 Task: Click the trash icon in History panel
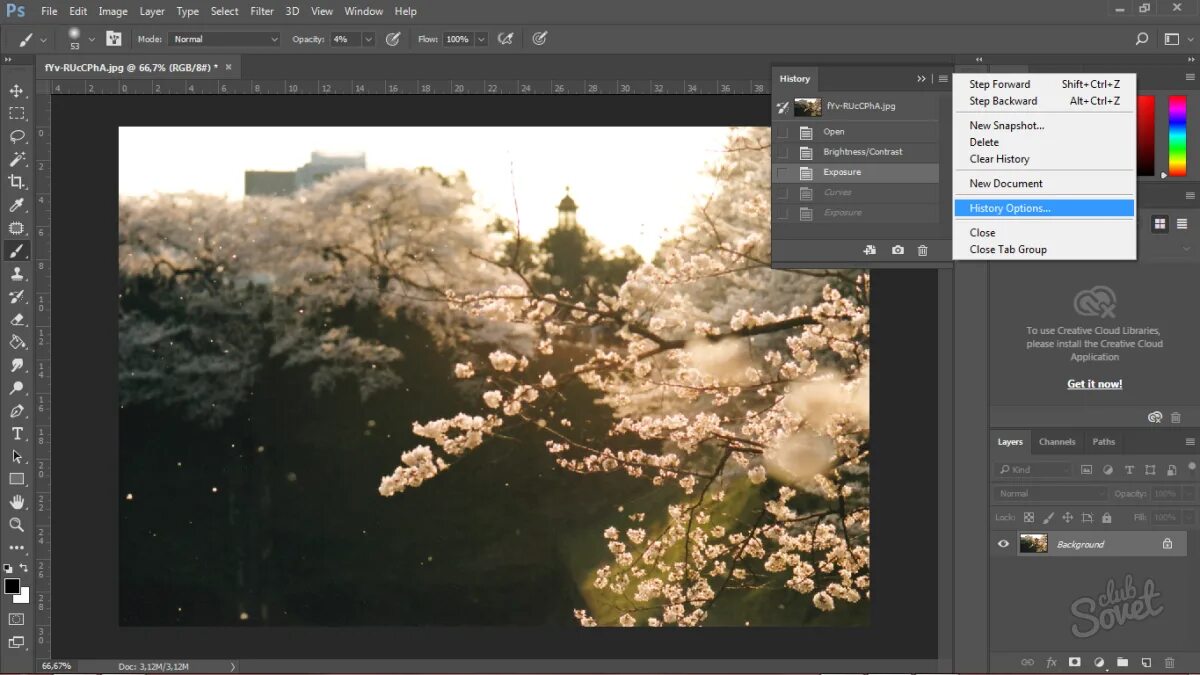point(922,250)
